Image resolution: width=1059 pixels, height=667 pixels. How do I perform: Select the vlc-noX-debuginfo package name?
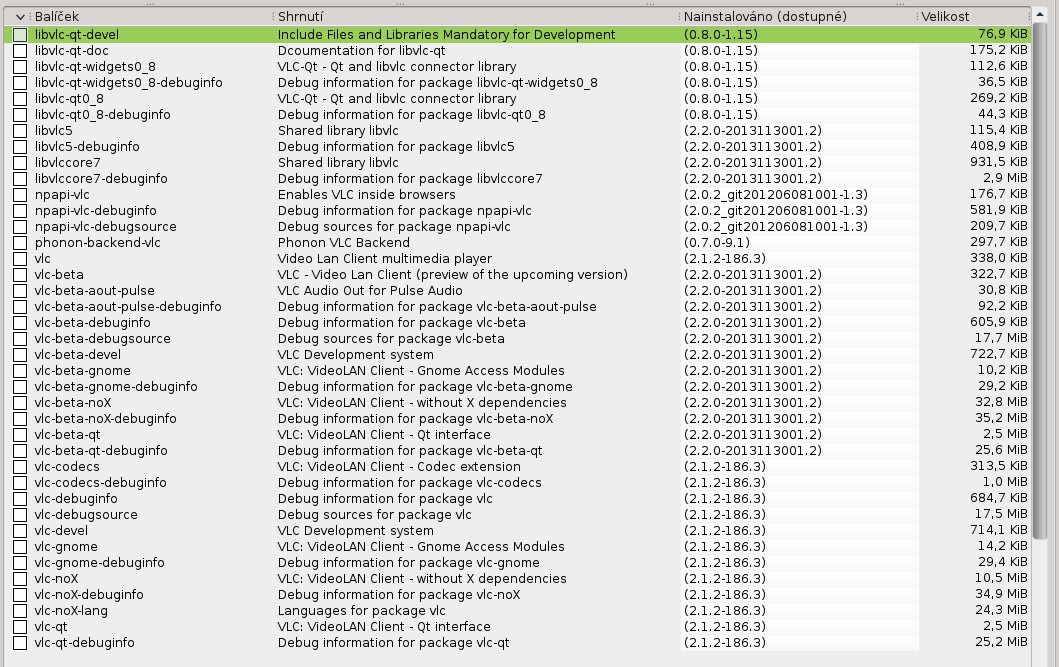click(x=89, y=595)
